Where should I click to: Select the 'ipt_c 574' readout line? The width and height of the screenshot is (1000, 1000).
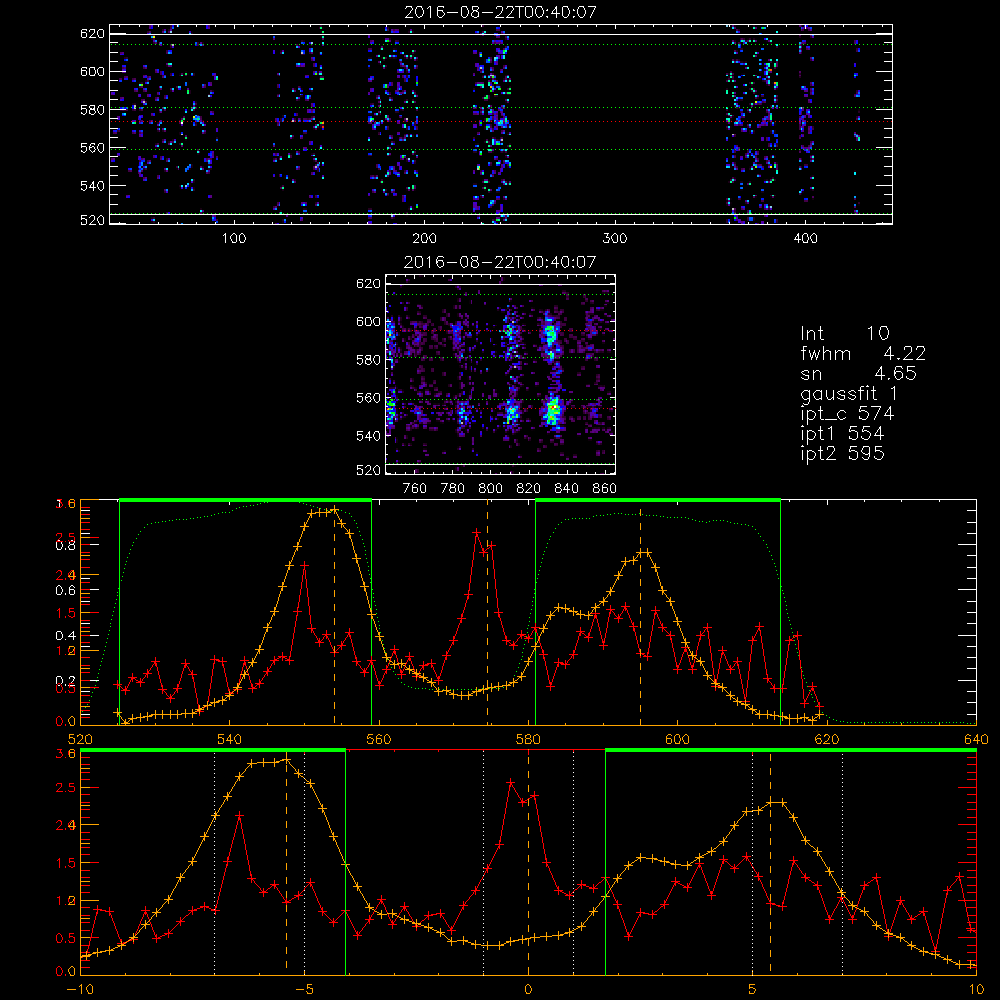coord(848,414)
